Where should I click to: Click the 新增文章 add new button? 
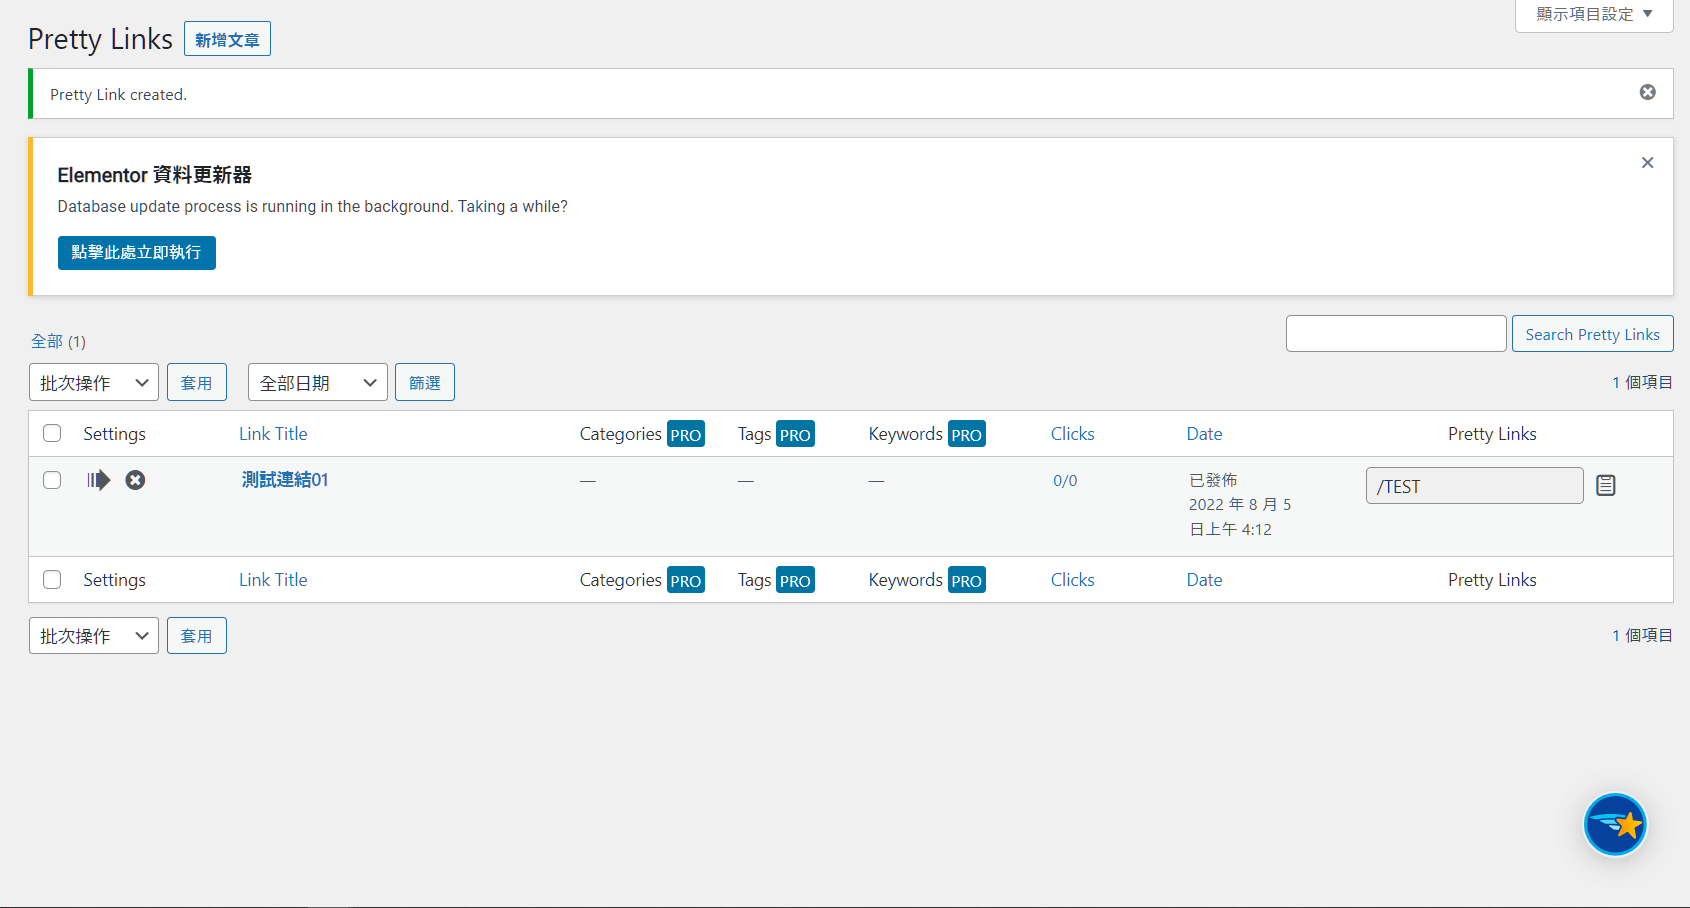click(227, 39)
